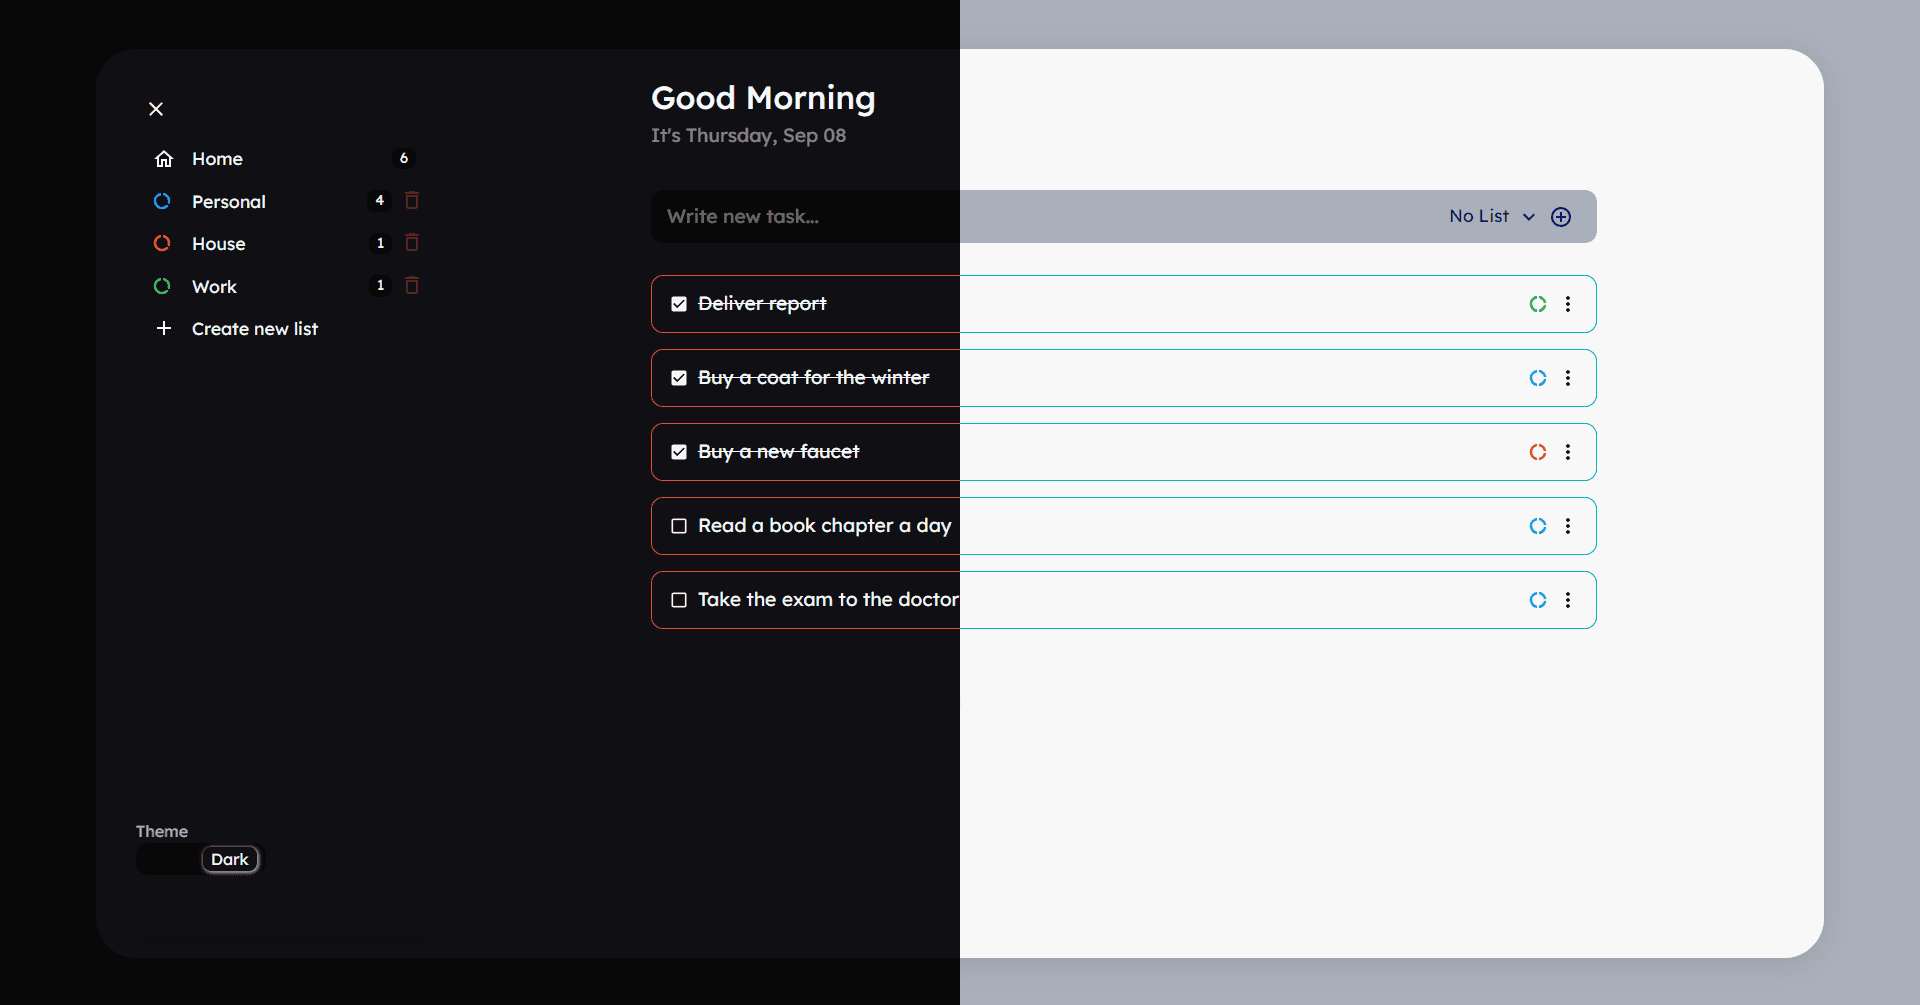The height and width of the screenshot is (1005, 1920).
Task: Open three-dot menu for Buy a coat task
Action: (1567, 378)
